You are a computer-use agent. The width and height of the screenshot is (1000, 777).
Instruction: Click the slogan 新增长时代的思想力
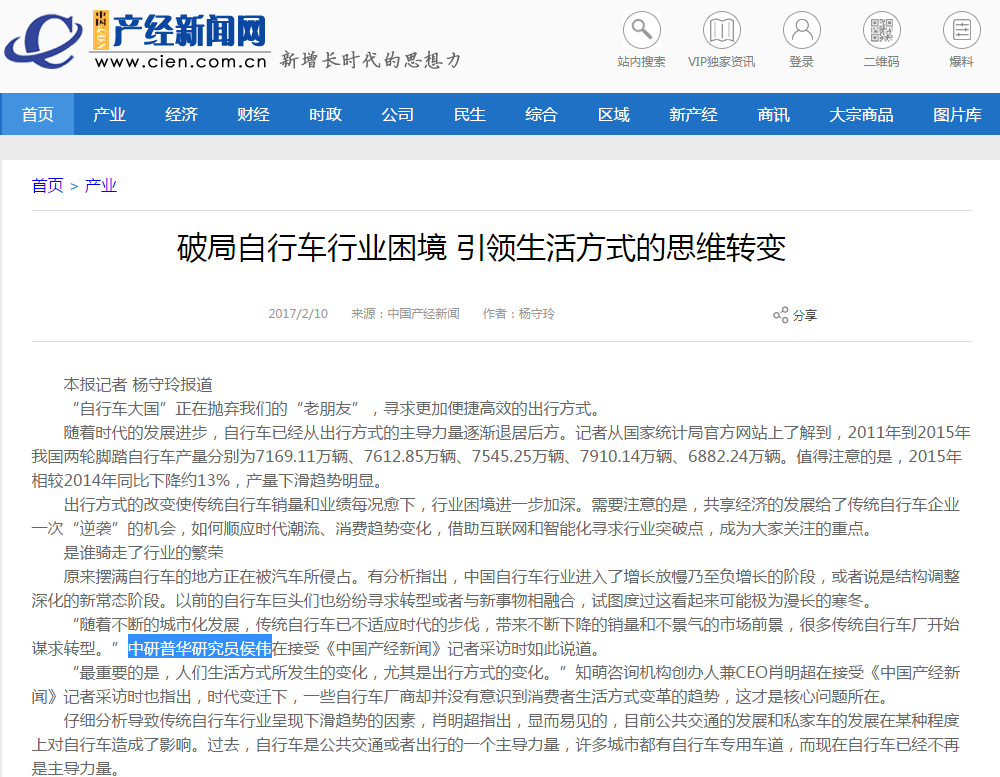pyautogui.click(x=371, y=60)
